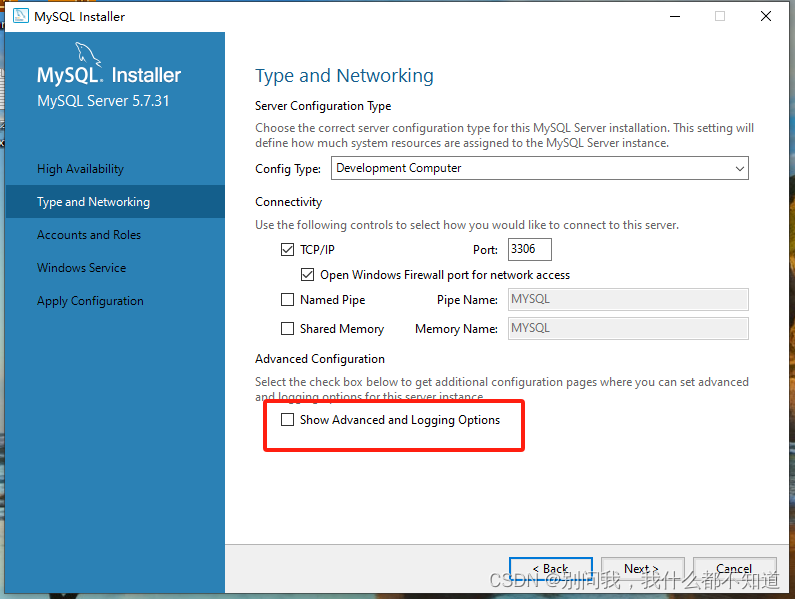795x599 pixels.
Task: Close the MySQL Installer window
Action: [x=766, y=16]
